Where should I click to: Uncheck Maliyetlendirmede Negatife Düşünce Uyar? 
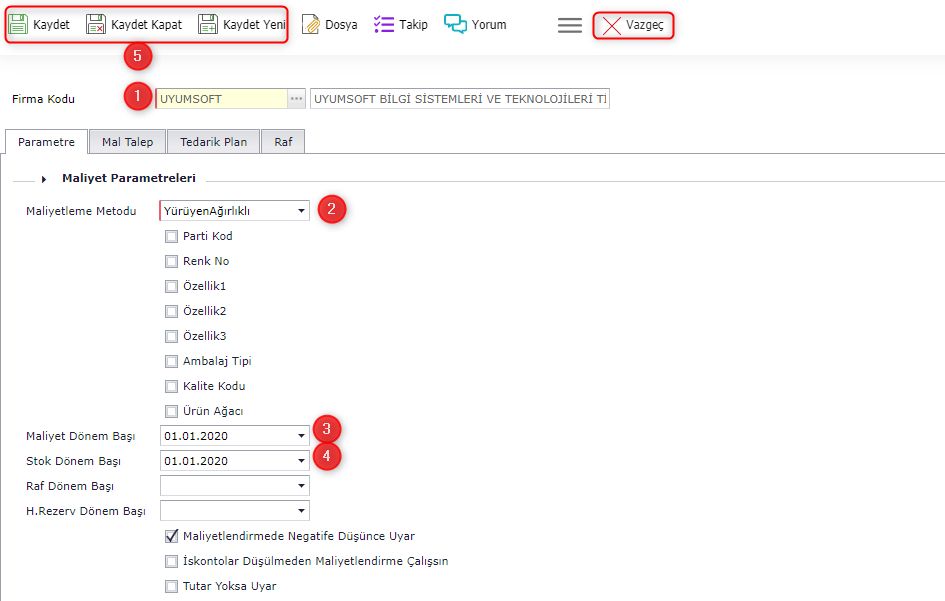[x=171, y=536]
